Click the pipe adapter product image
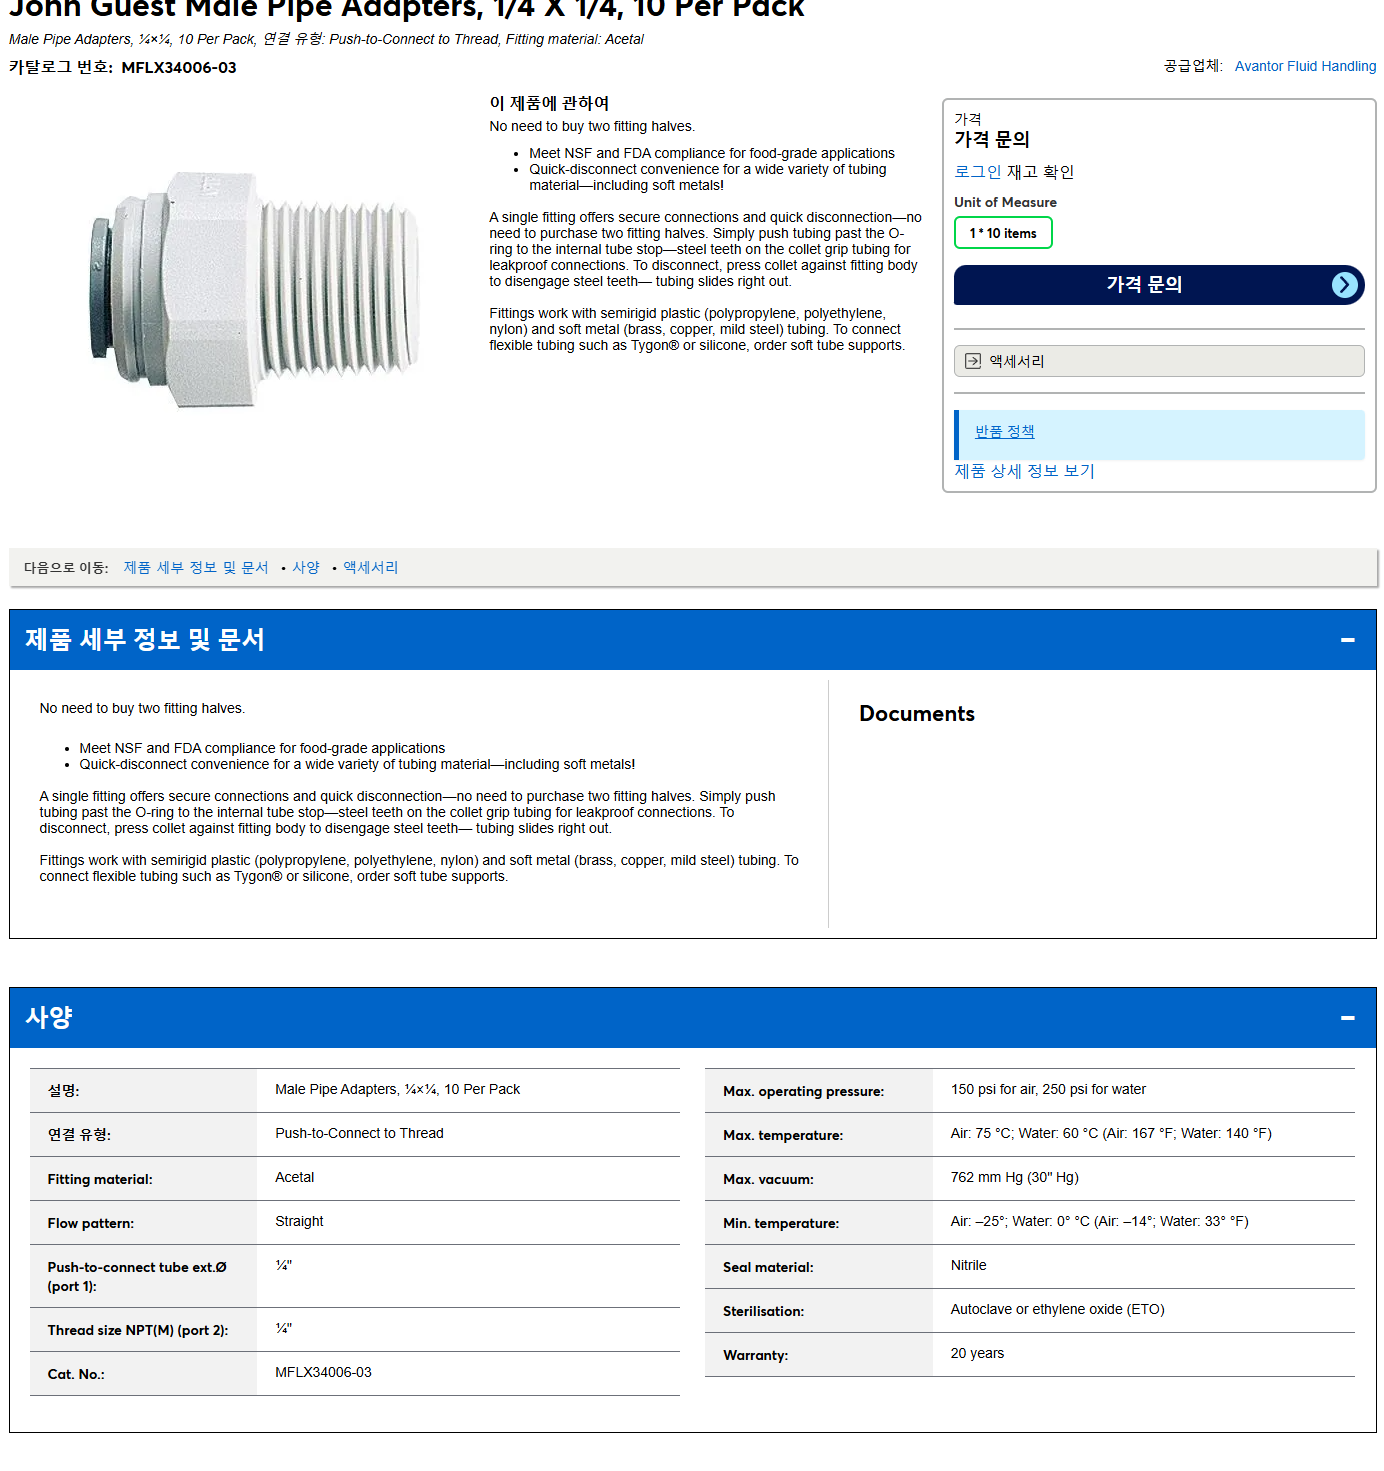1384x1471 pixels. [255, 289]
